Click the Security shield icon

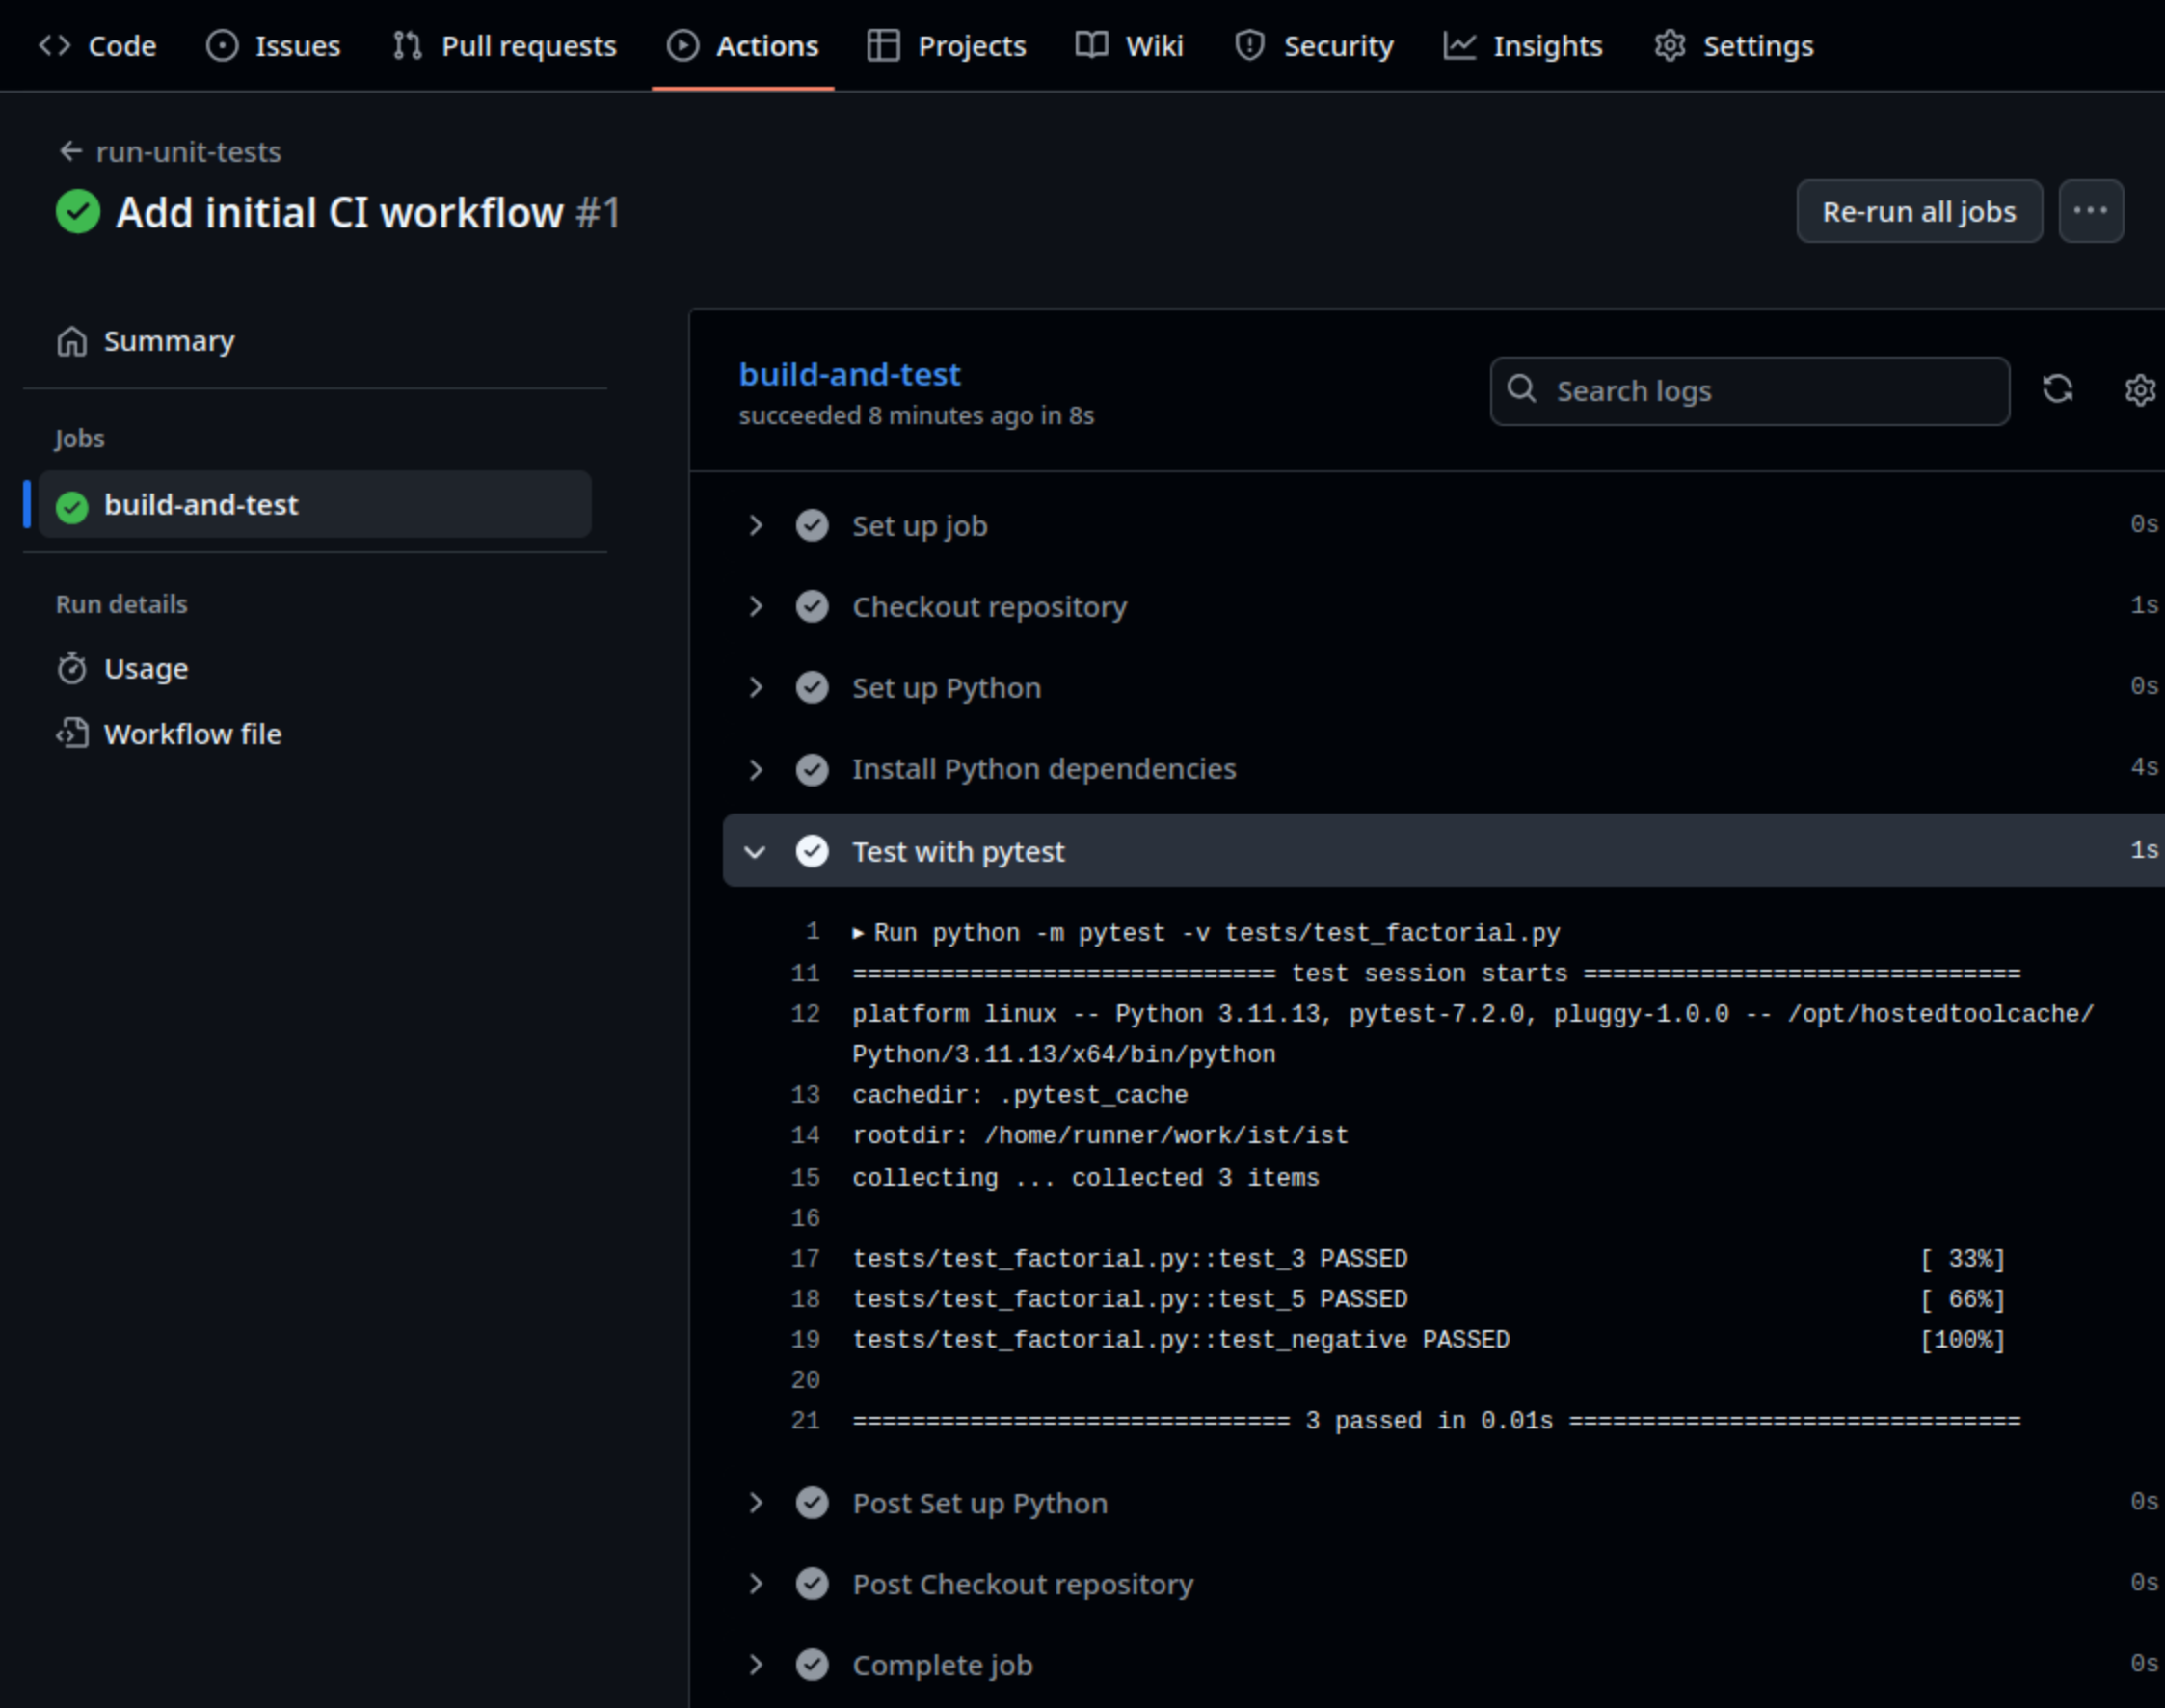1249,46
